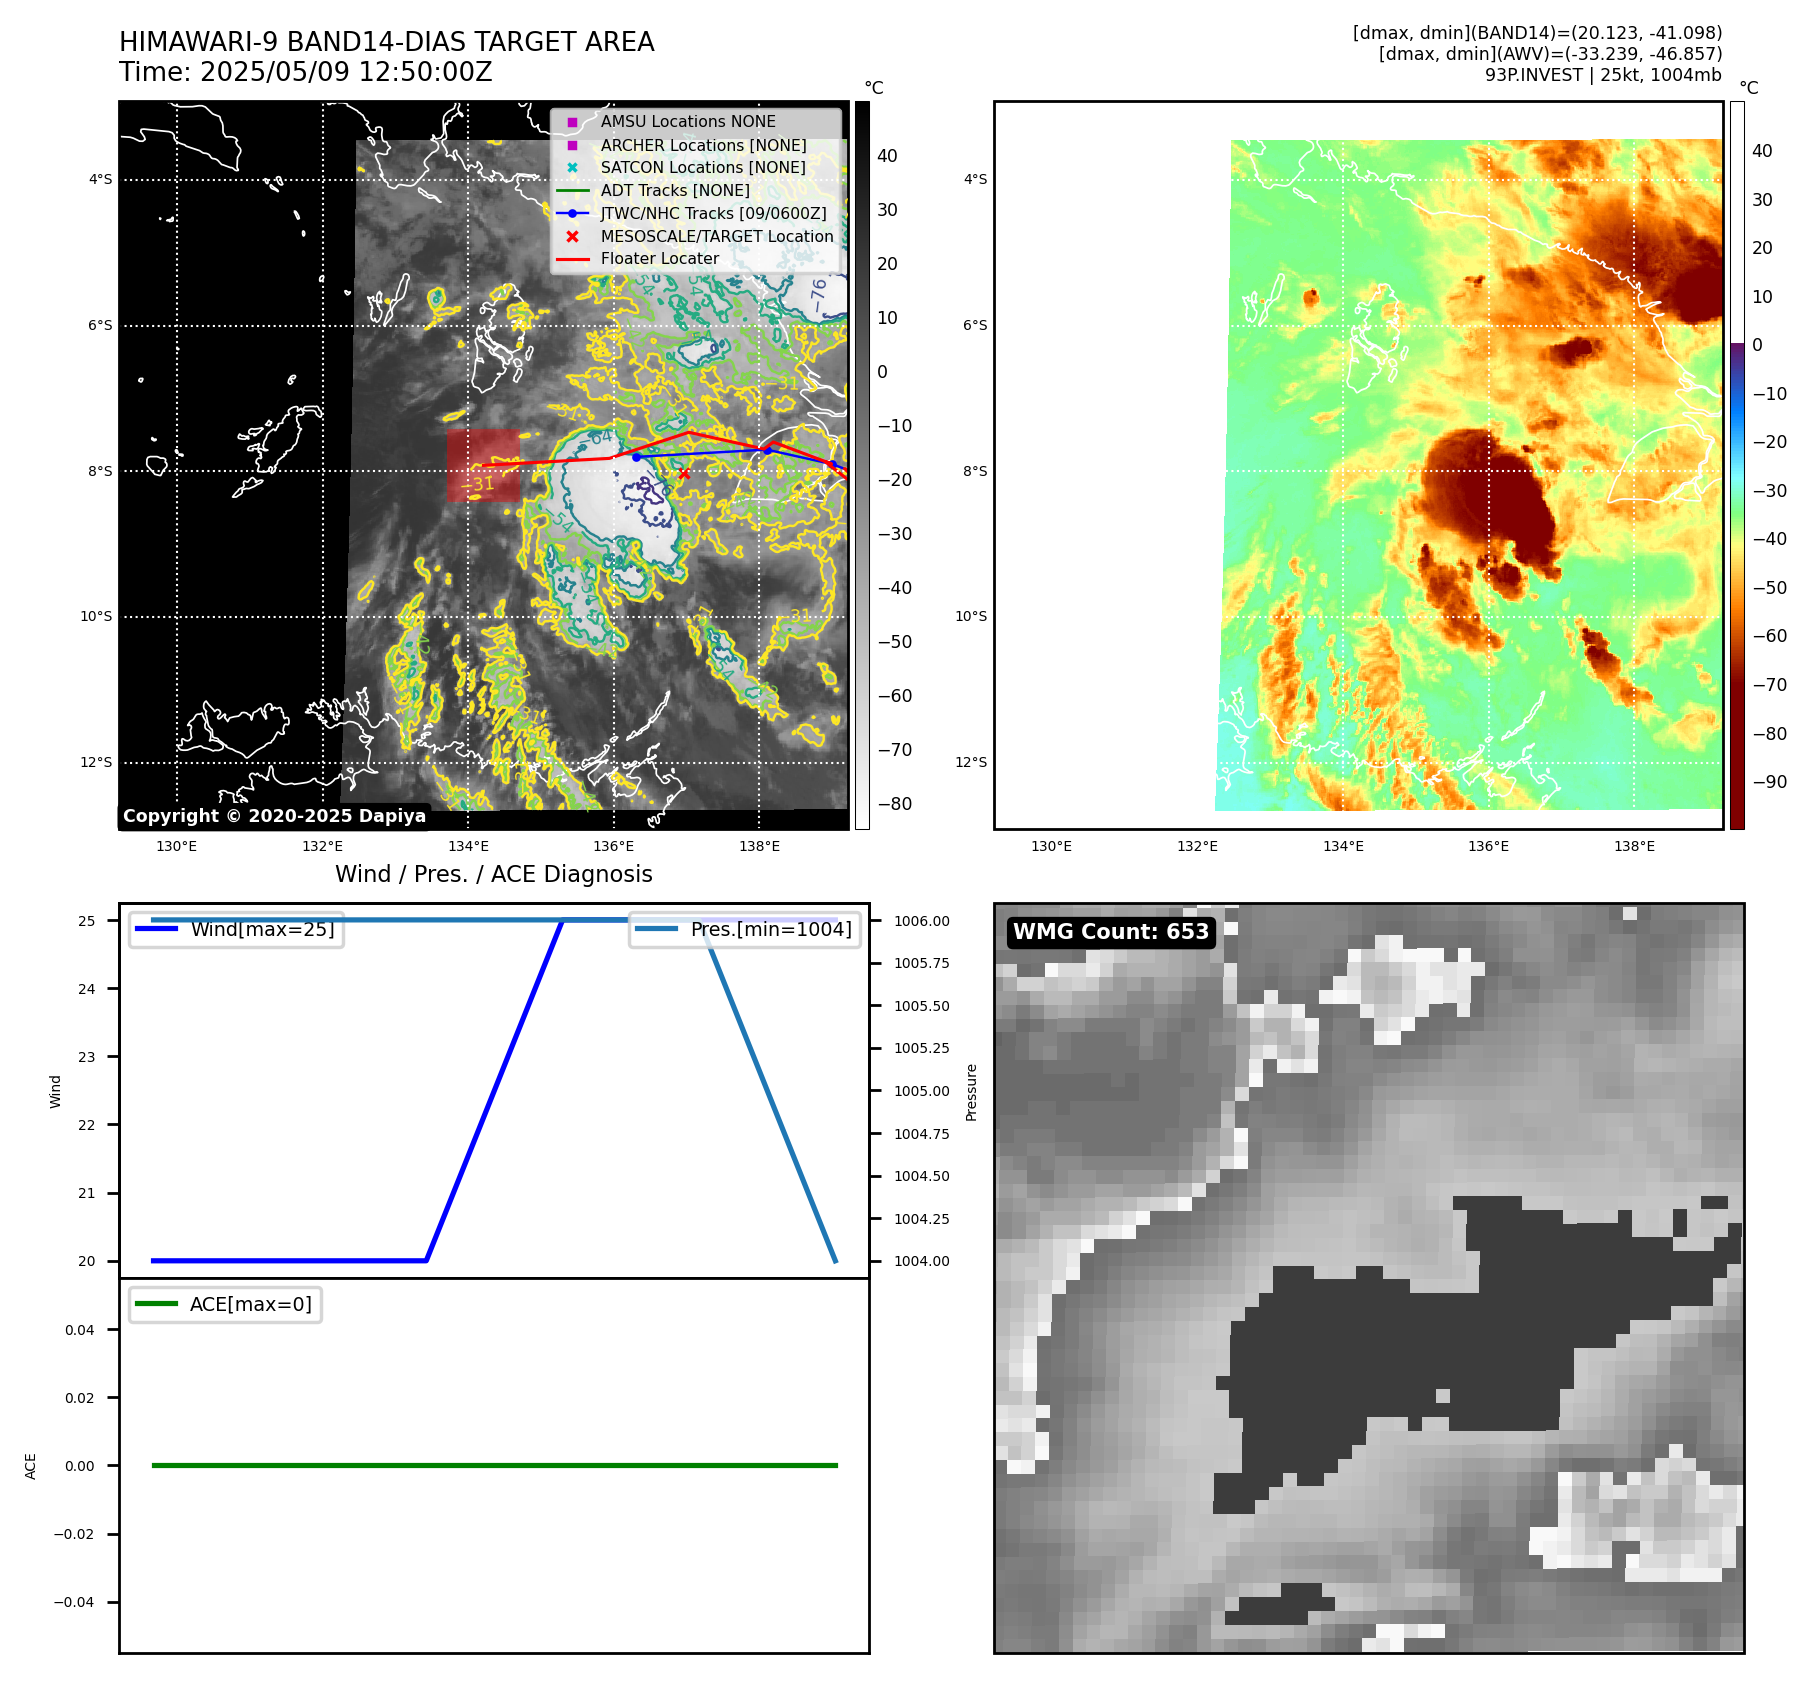The width and height of the screenshot is (1813, 1690).
Task: Click '1004.00' on the Pressure axis
Action: [922, 1261]
